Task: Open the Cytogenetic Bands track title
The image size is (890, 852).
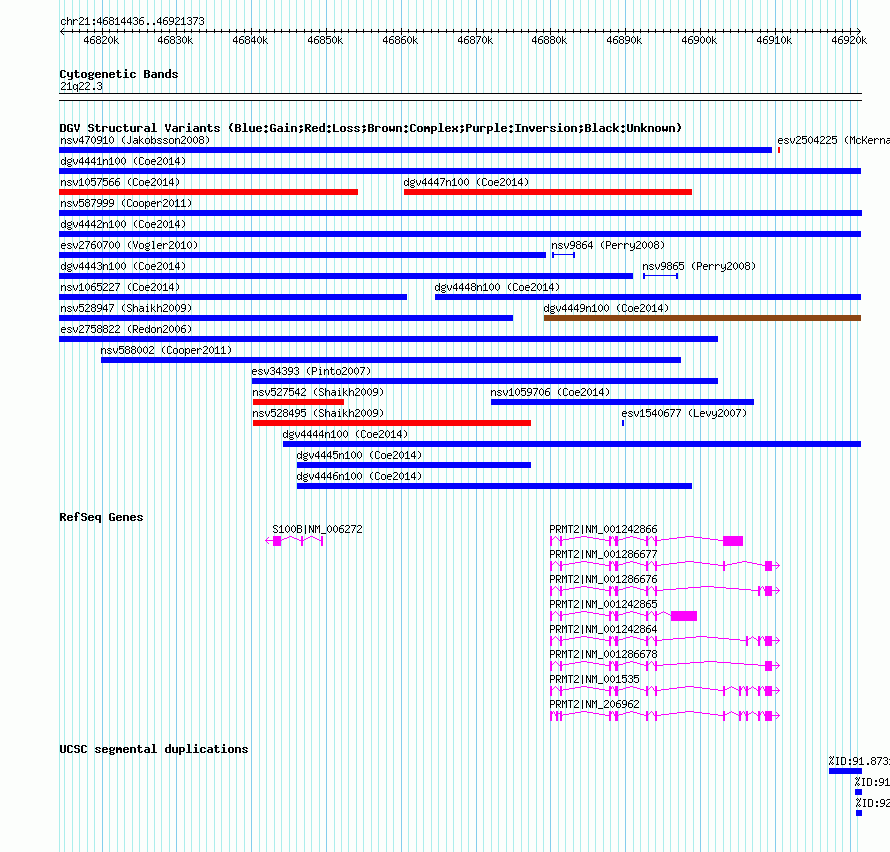Action: point(119,74)
